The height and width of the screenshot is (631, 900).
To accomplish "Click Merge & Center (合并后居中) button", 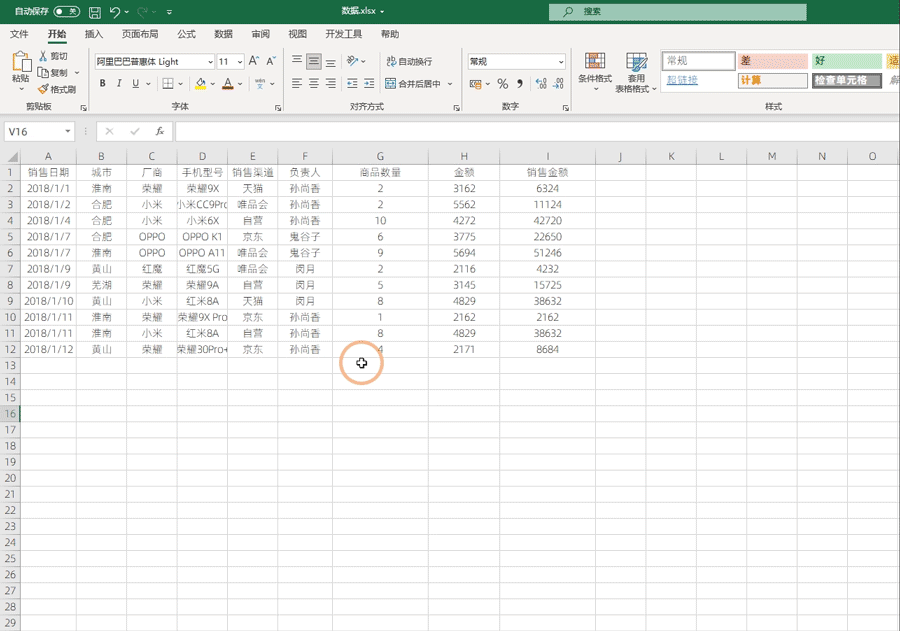I will click(x=413, y=84).
